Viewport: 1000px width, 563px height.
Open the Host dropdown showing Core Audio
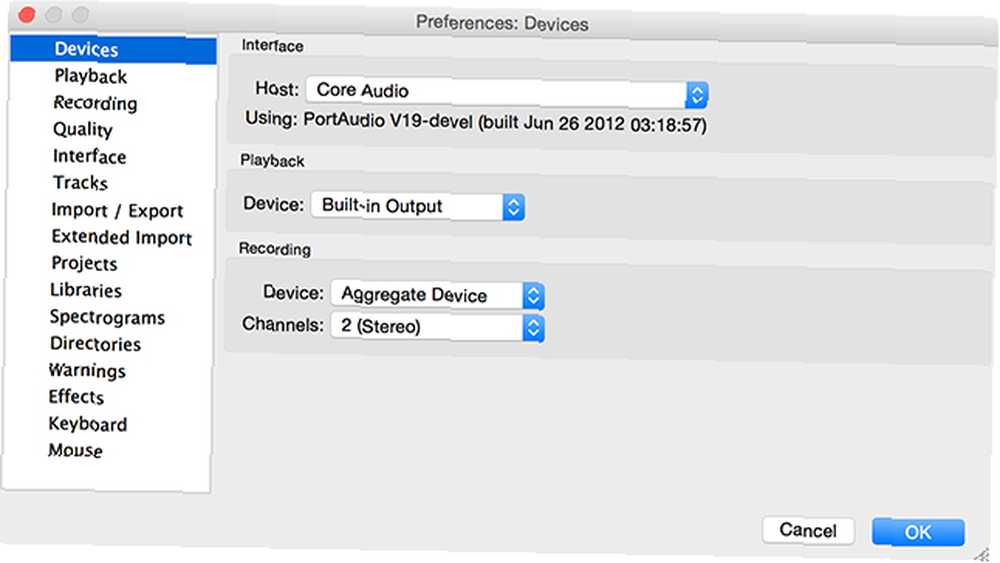(507, 92)
